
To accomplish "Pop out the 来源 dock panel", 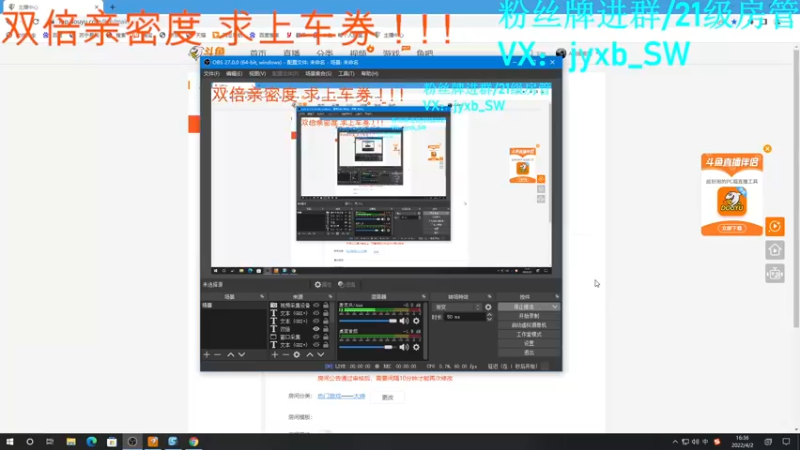I will coord(330,296).
